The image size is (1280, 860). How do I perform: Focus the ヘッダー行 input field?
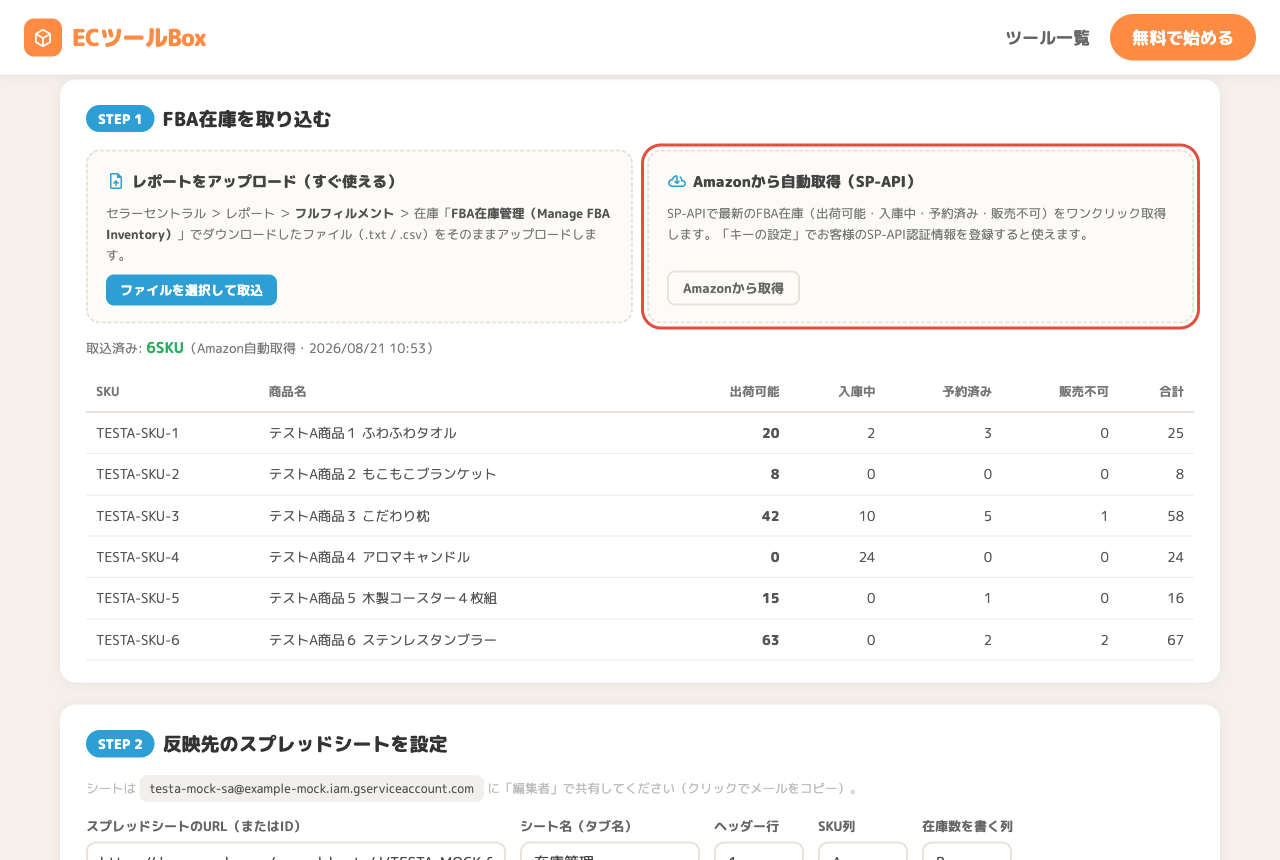coord(759,851)
